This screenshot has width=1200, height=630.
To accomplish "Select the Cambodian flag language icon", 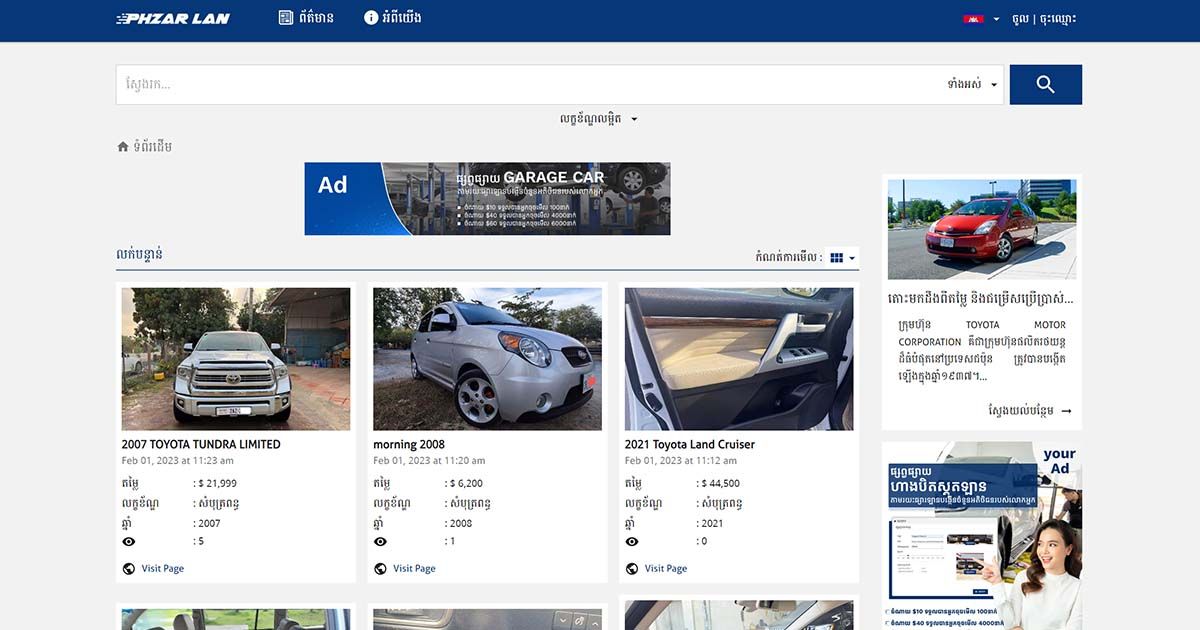I will coord(973,19).
